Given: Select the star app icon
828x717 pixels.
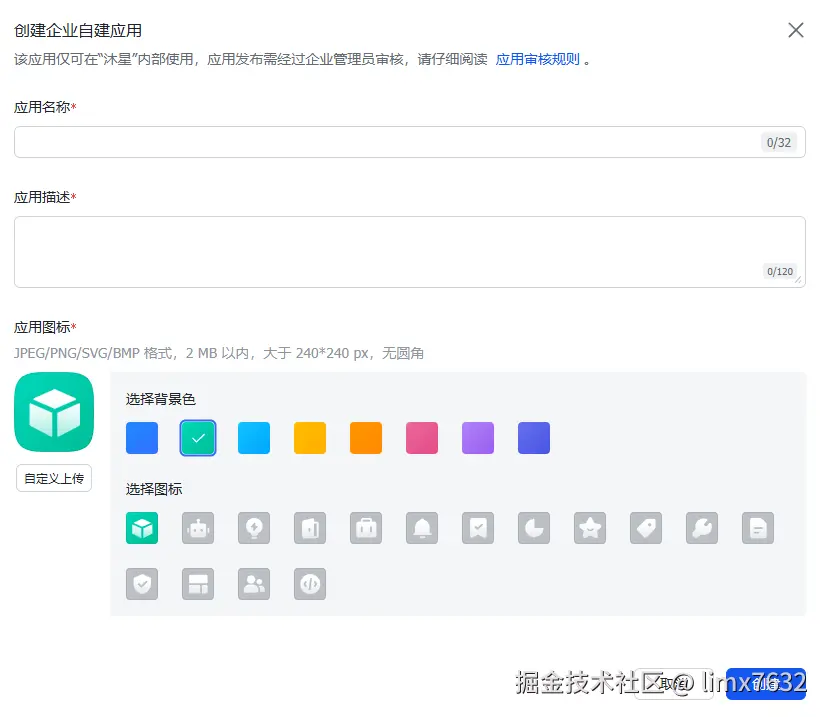Looking at the screenshot, I should click(x=590, y=527).
